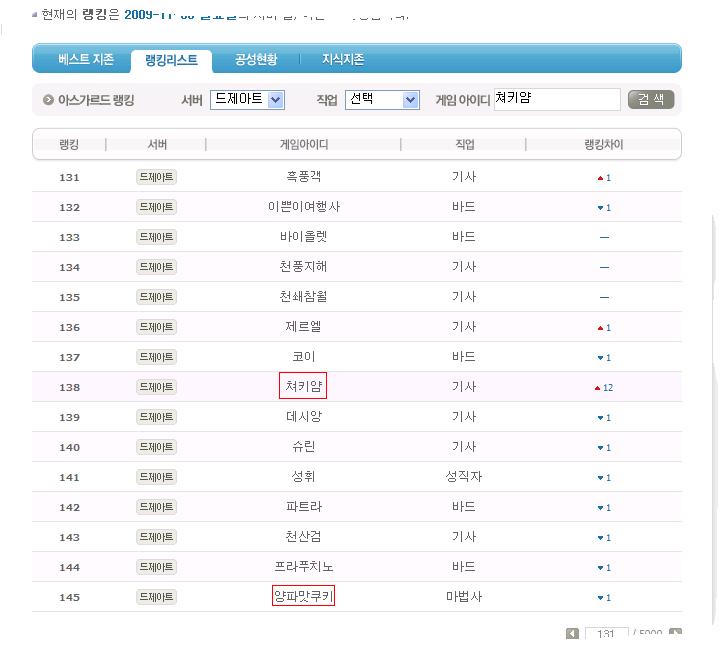This screenshot has width=722, height=648.
Task: Go to next page with right arrow
Action: 676,634
